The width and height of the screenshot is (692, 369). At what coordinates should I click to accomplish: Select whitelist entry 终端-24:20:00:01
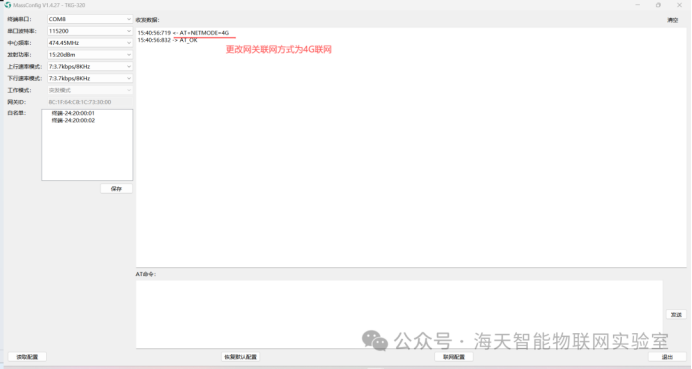pos(73,113)
